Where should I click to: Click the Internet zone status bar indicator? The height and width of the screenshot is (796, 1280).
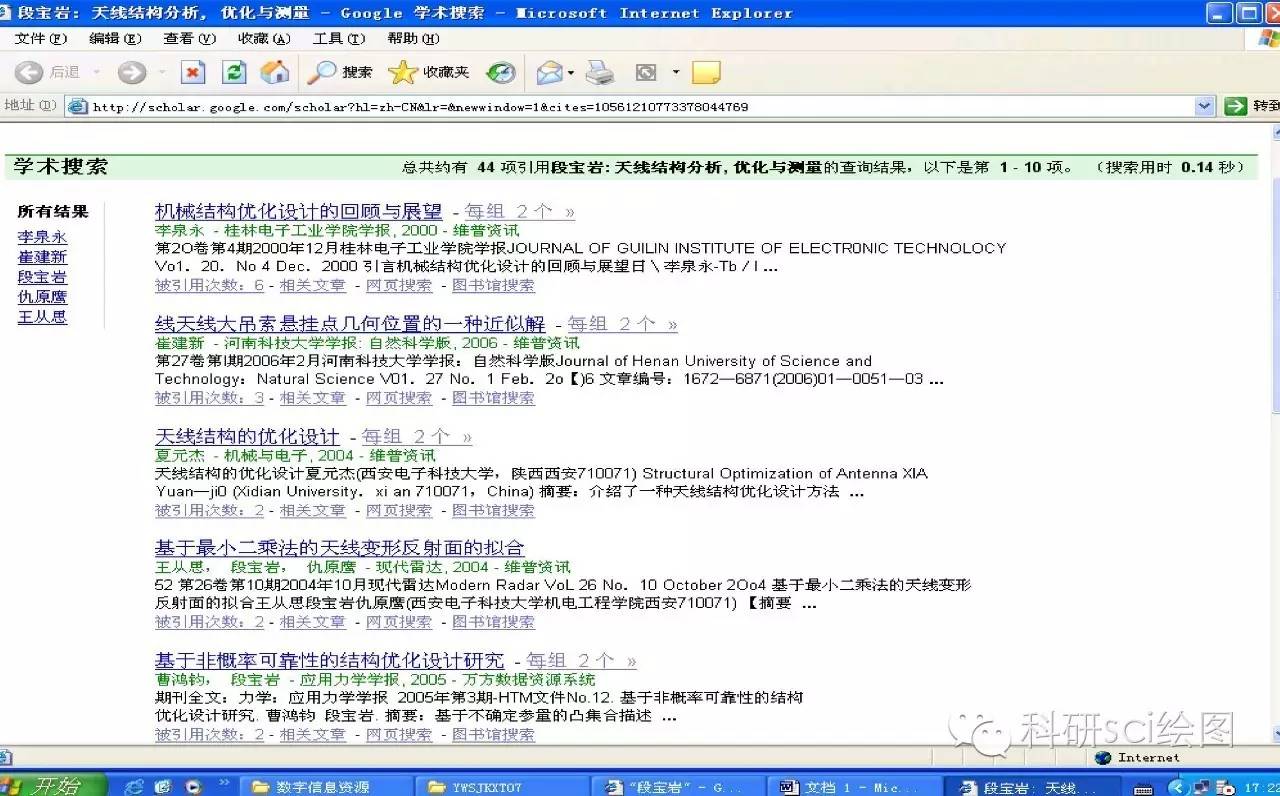pyautogui.click(x=1138, y=758)
